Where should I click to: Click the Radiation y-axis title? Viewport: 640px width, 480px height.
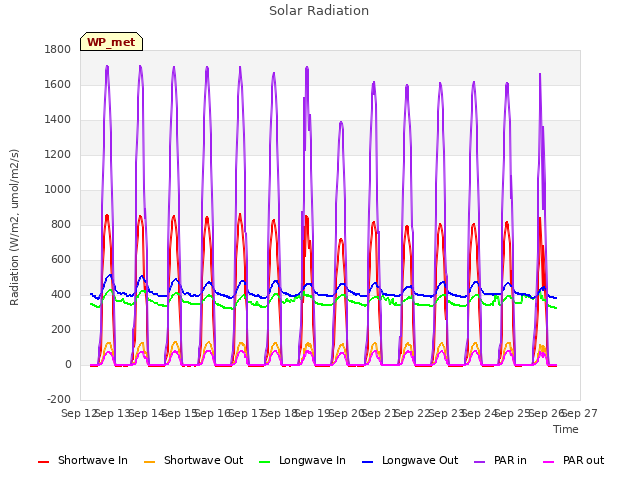click(x=14, y=227)
